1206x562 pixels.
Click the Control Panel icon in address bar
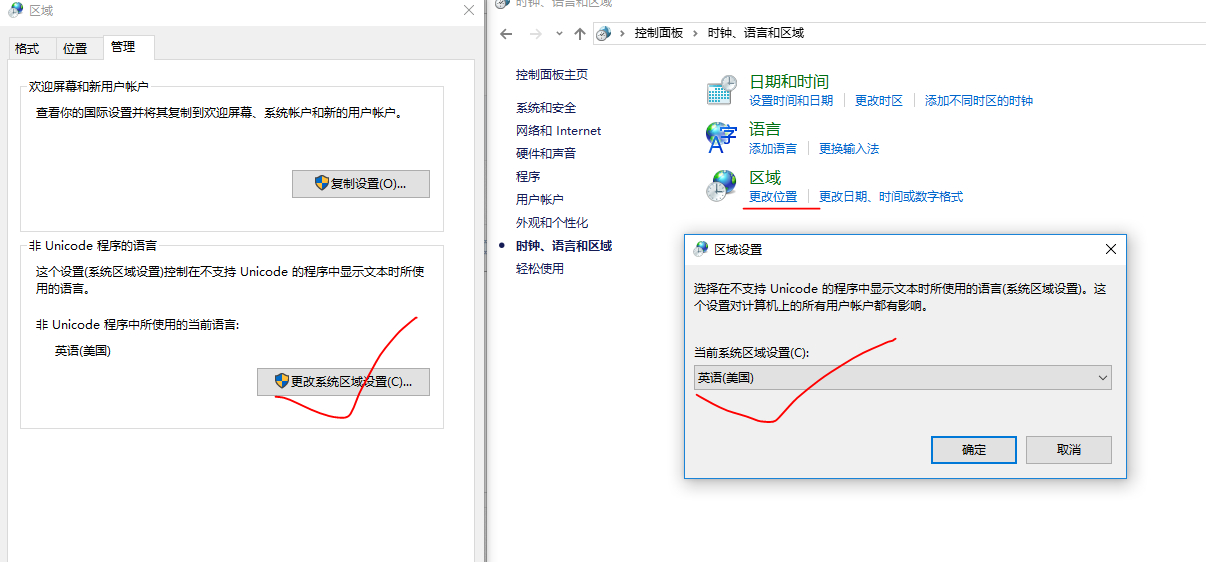pyautogui.click(x=603, y=33)
